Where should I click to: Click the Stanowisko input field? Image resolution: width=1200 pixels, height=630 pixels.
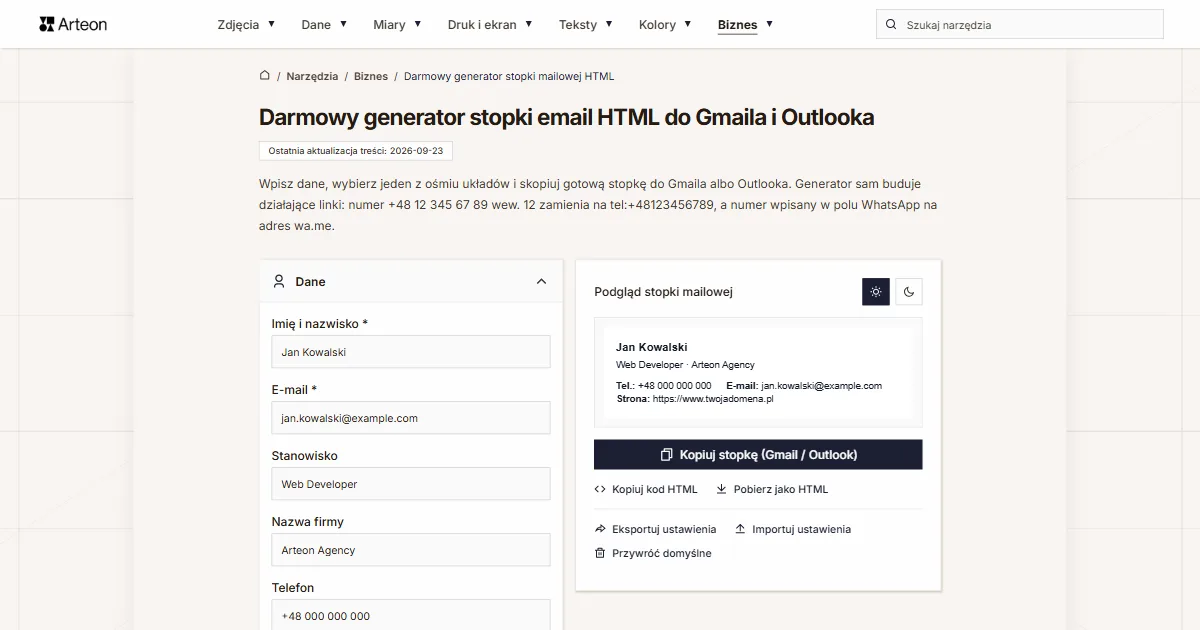click(x=411, y=484)
